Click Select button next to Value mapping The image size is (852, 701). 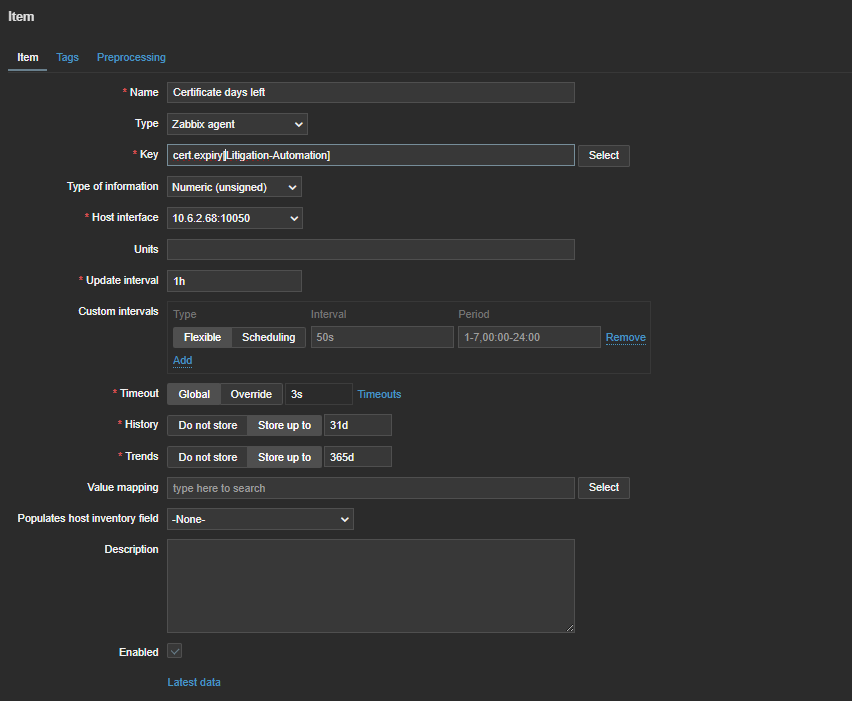pos(603,488)
